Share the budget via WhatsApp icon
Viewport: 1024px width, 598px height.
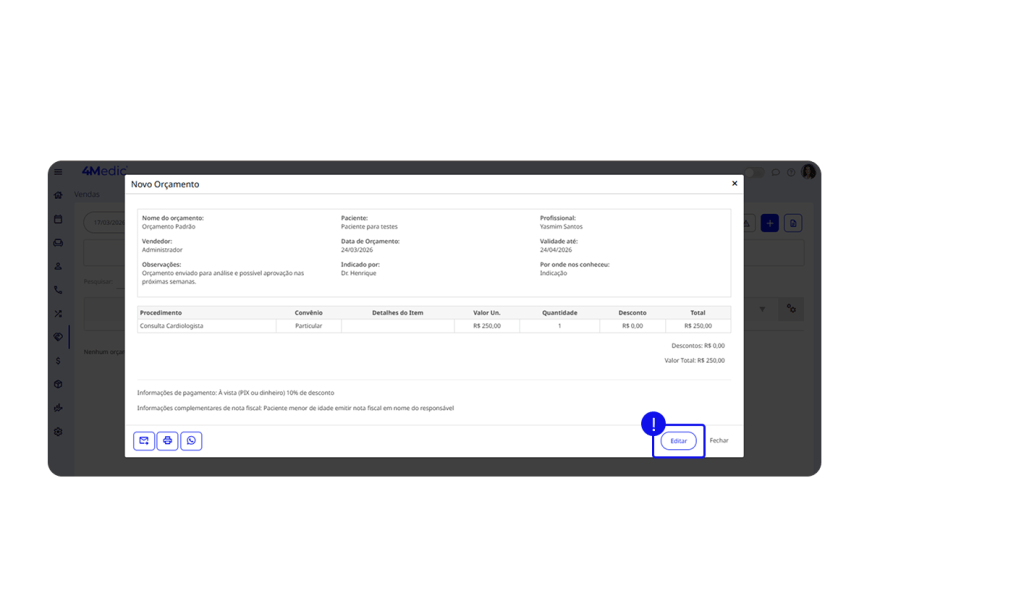(x=191, y=440)
